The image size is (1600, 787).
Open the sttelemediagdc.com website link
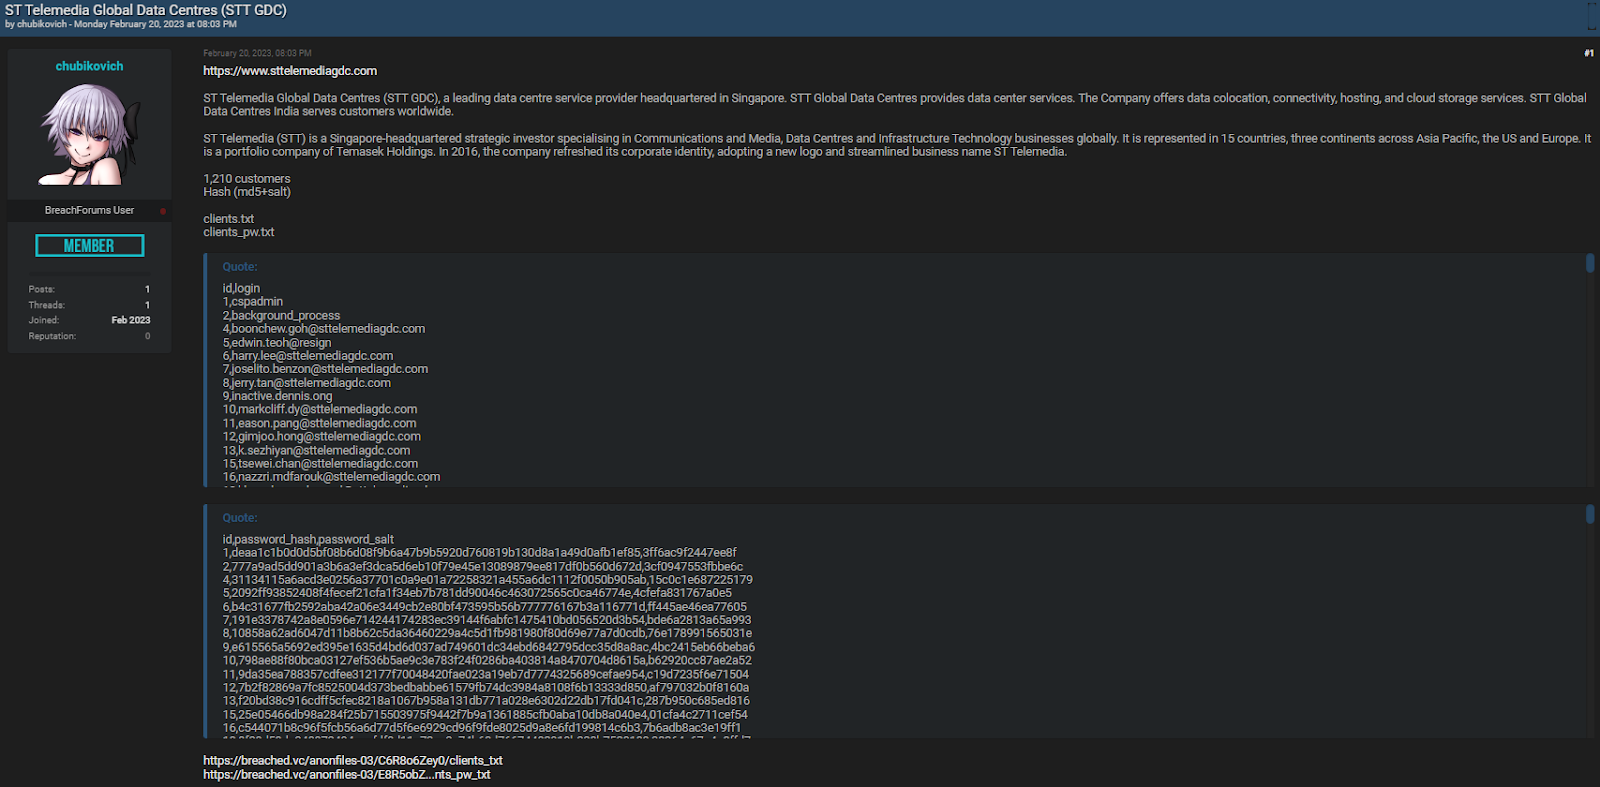click(x=290, y=71)
